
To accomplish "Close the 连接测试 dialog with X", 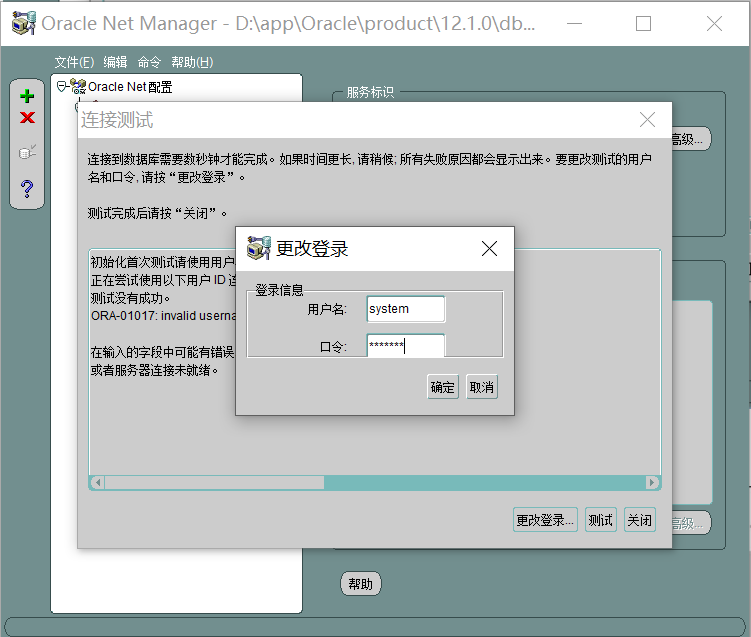I will tap(647, 119).
